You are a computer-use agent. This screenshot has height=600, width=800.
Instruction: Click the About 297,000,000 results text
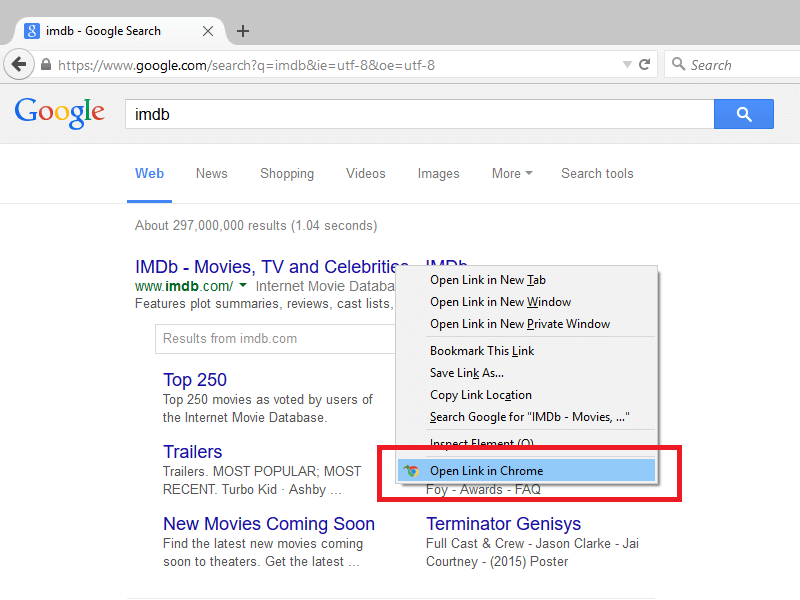256,226
